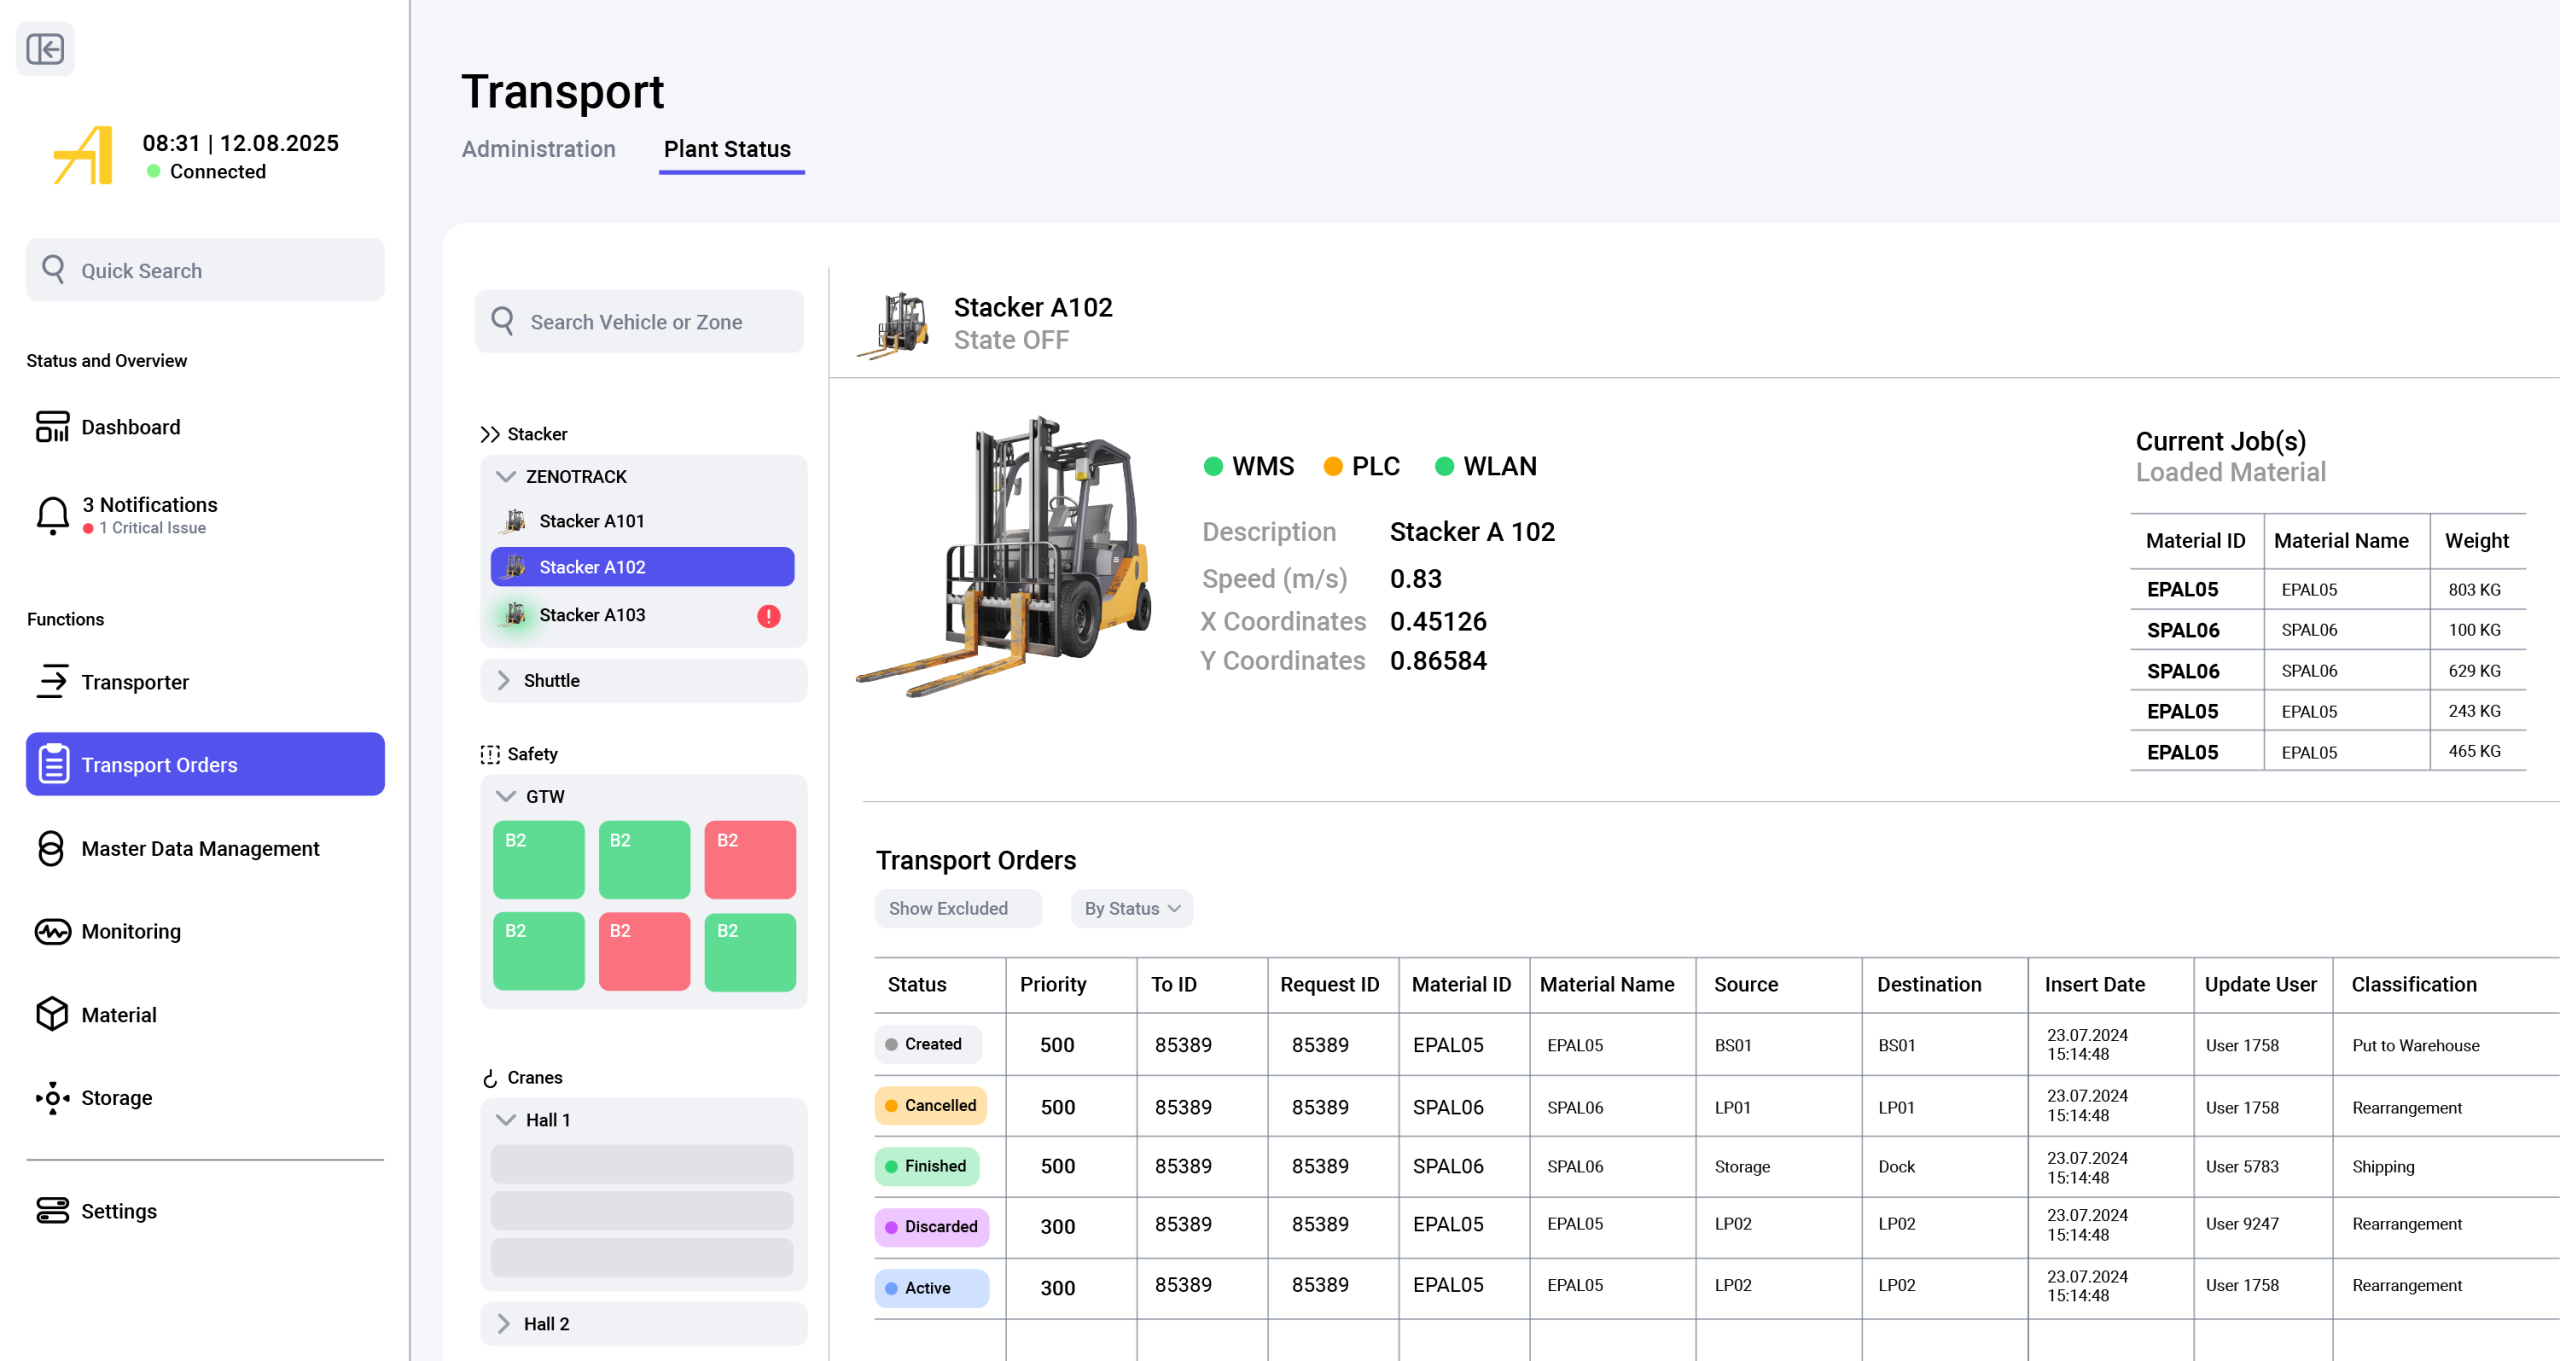Click the Search Vehicle or Zone field
2560x1361 pixels.
click(x=640, y=322)
